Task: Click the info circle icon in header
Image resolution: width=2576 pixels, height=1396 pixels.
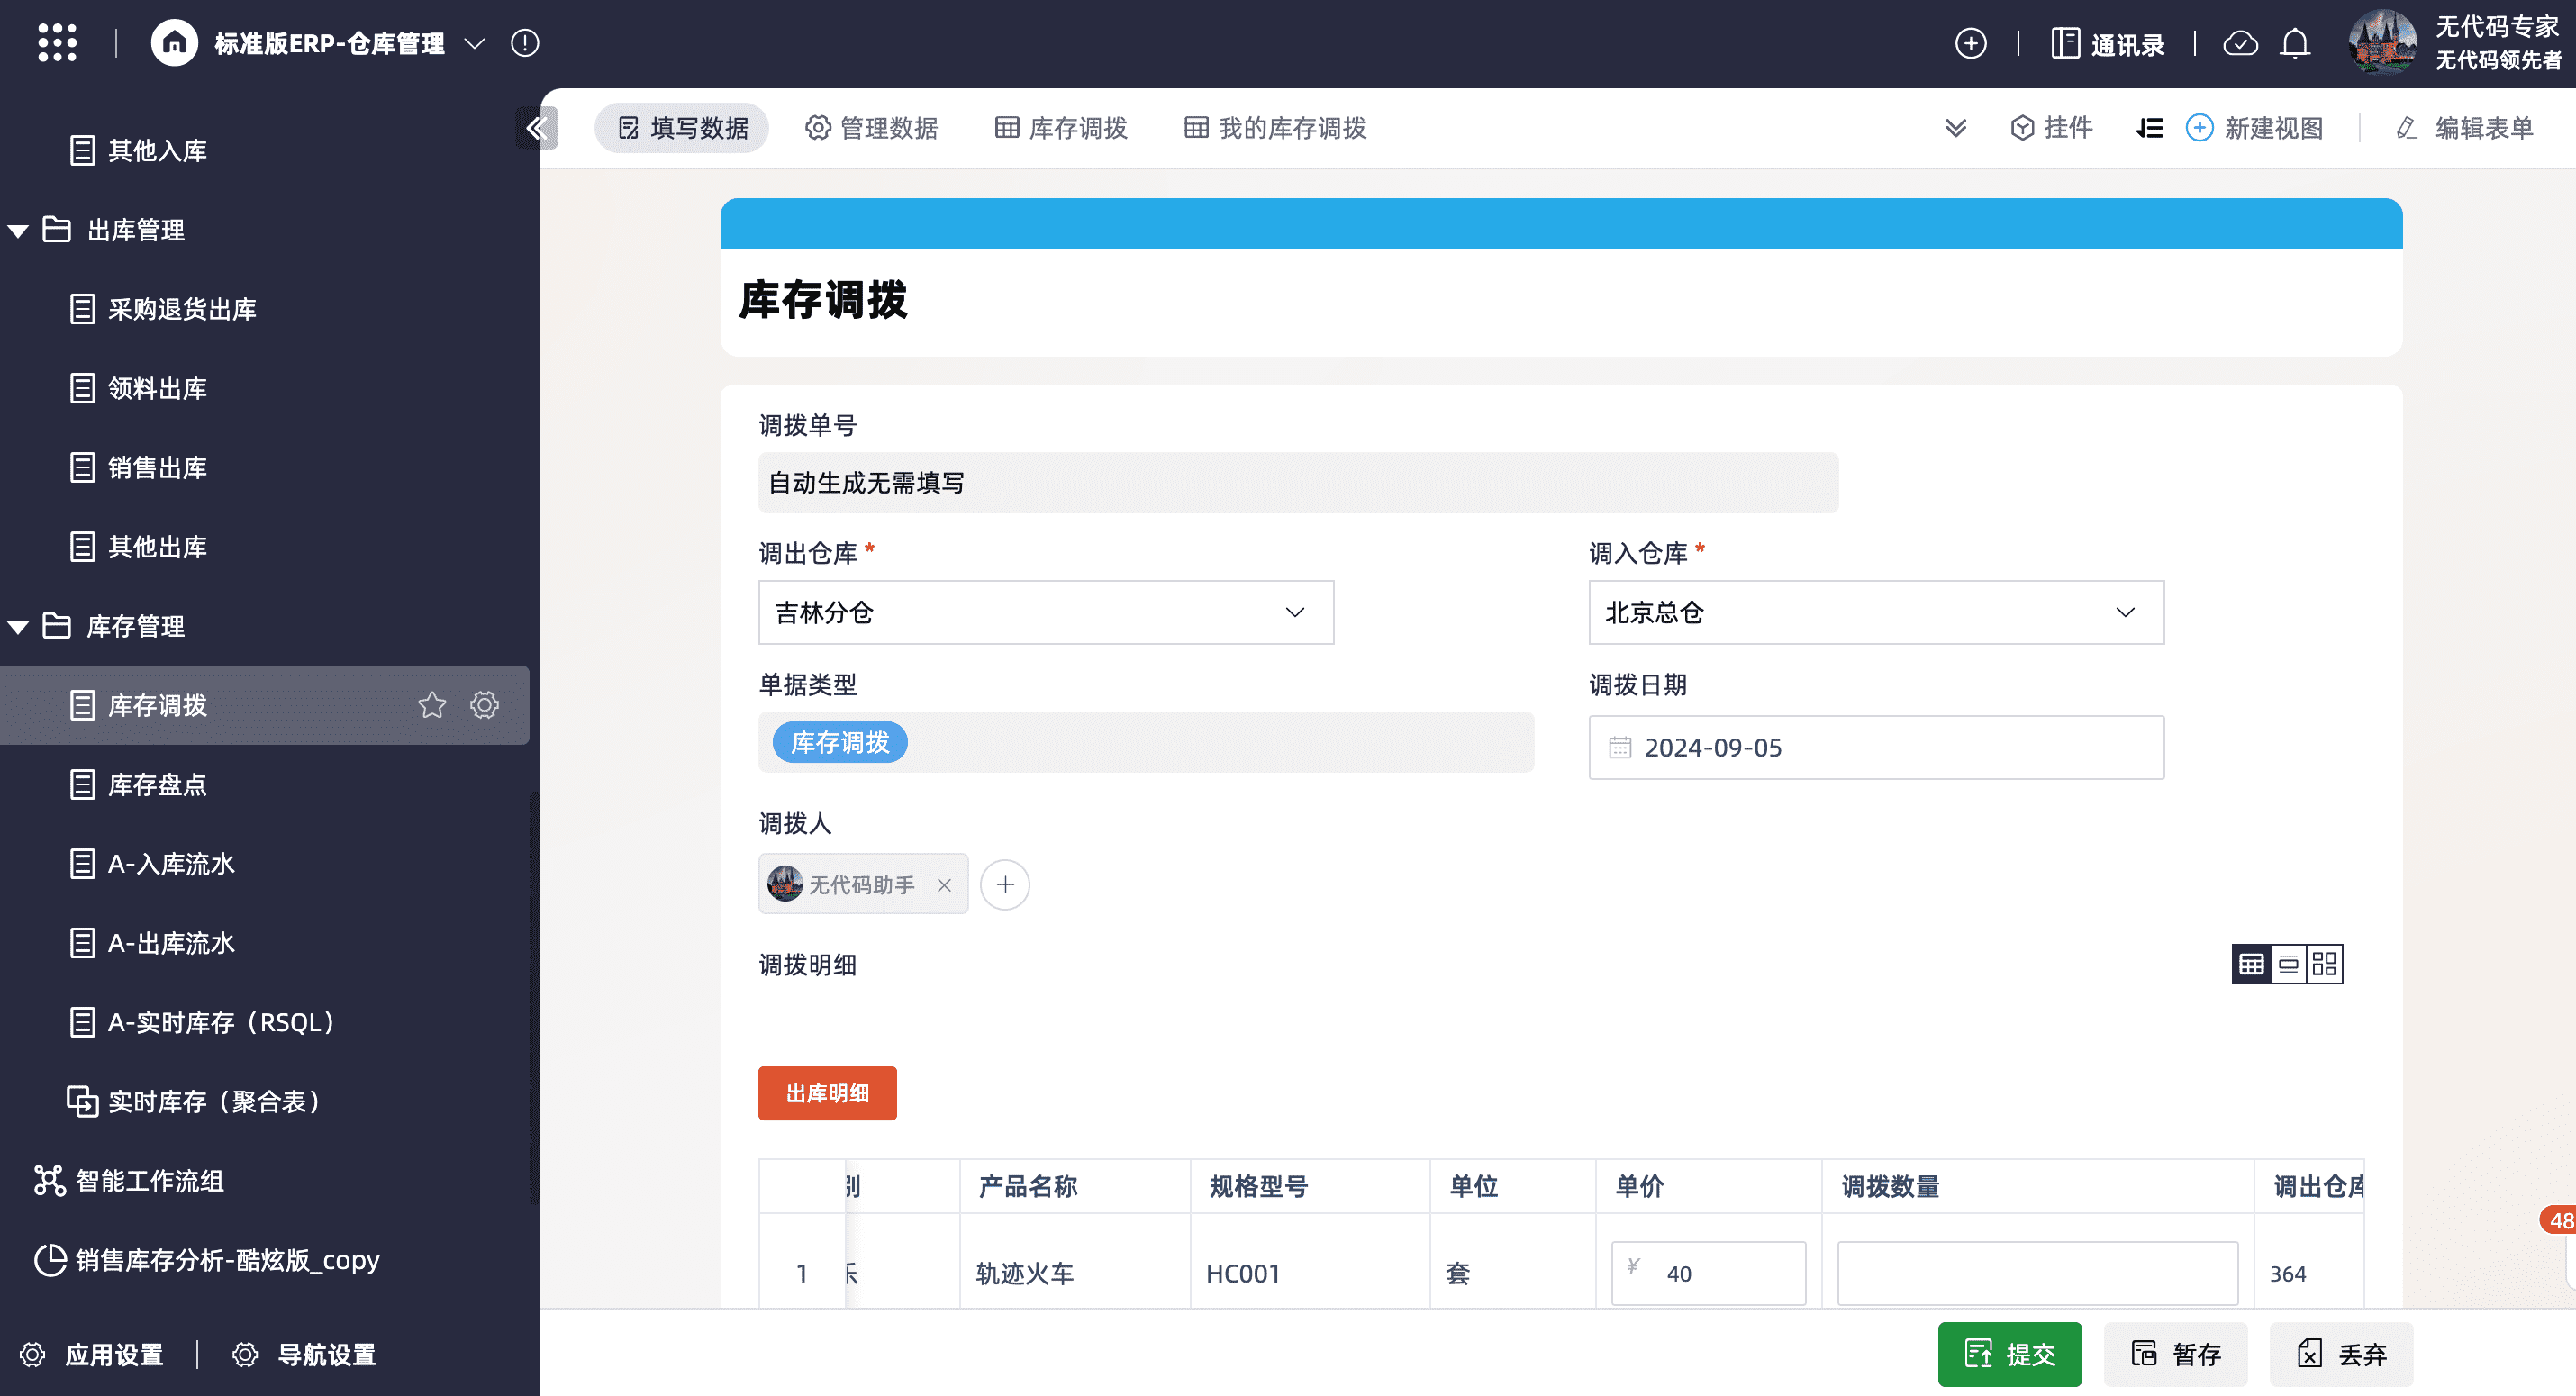Action: pyautogui.click(x=525, y=43)
